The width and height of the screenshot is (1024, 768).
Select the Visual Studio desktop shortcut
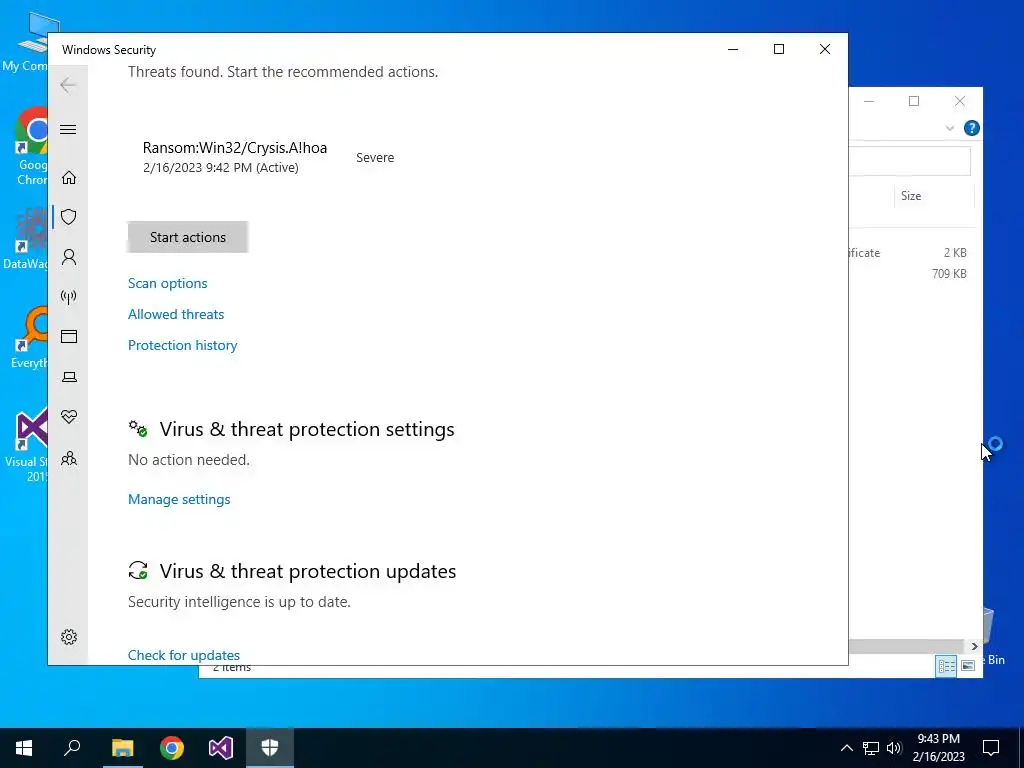pyautogui.click(x=26, y=444)
